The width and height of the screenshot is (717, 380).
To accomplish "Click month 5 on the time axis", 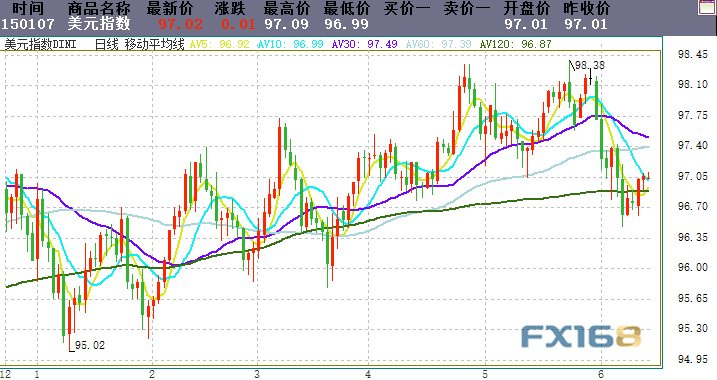I will pos(485,375).
